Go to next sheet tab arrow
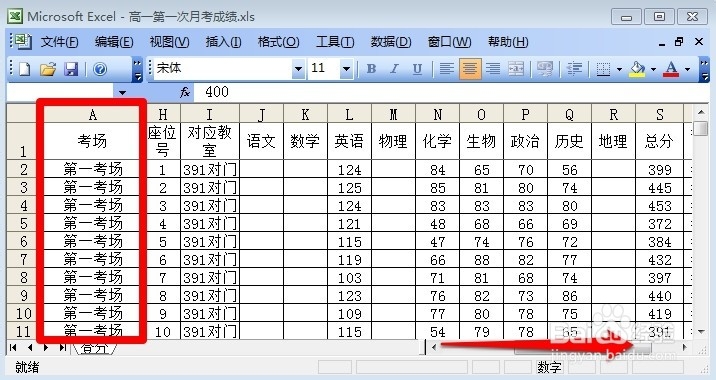 (46, 348)
